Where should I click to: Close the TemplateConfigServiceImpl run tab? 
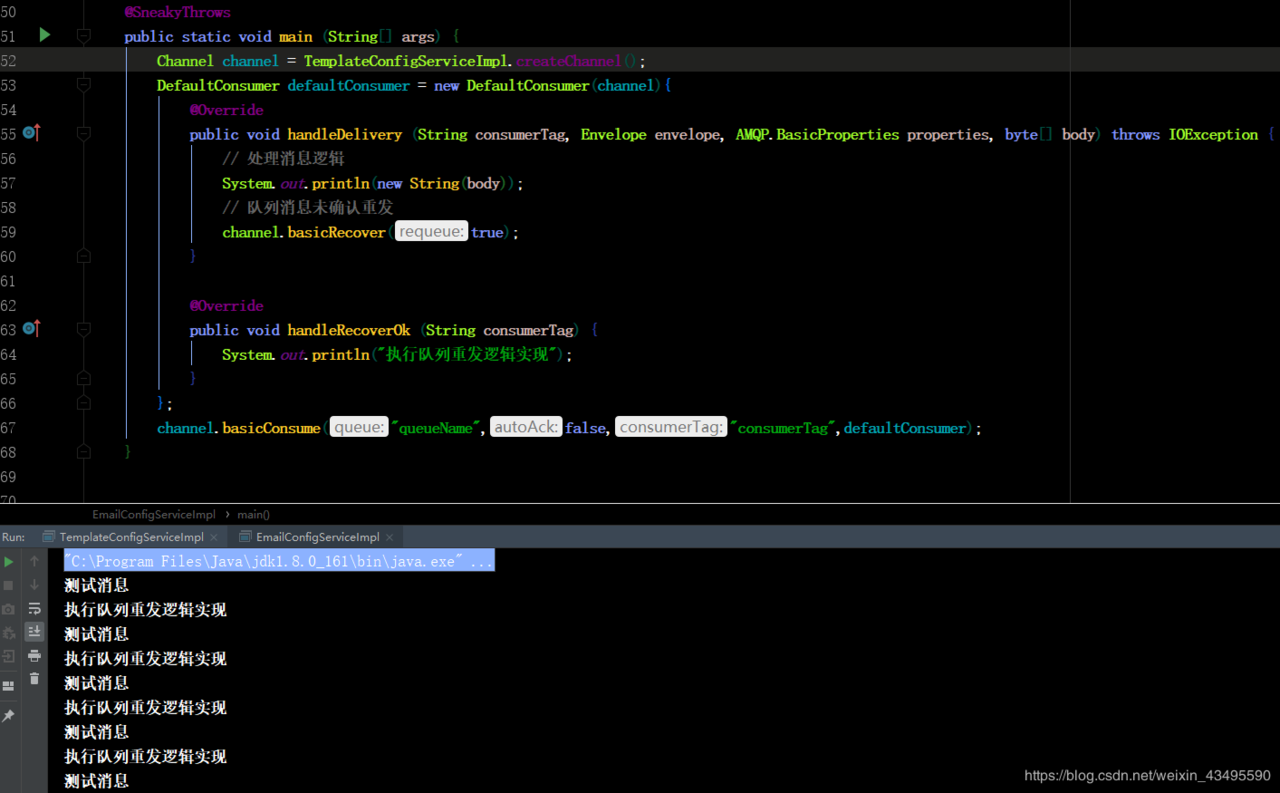212,537
